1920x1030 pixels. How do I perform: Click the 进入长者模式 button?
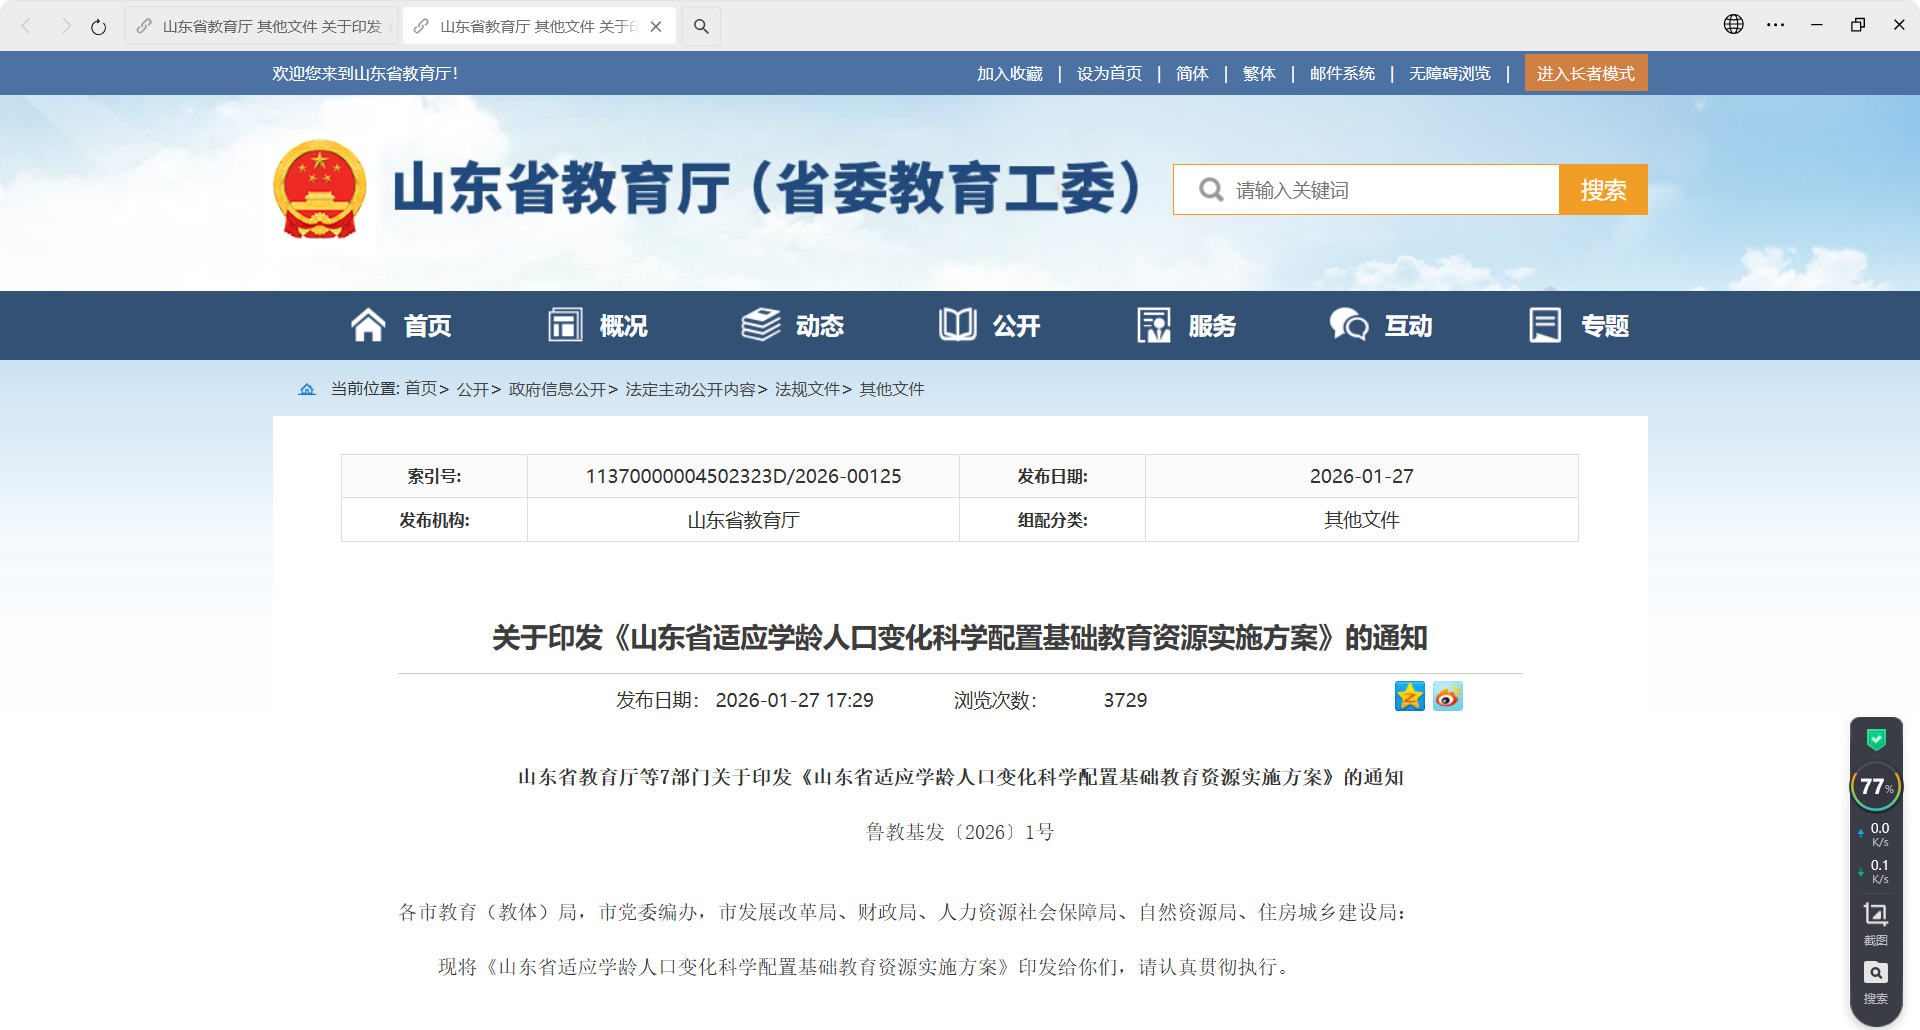pos(1586,73)
